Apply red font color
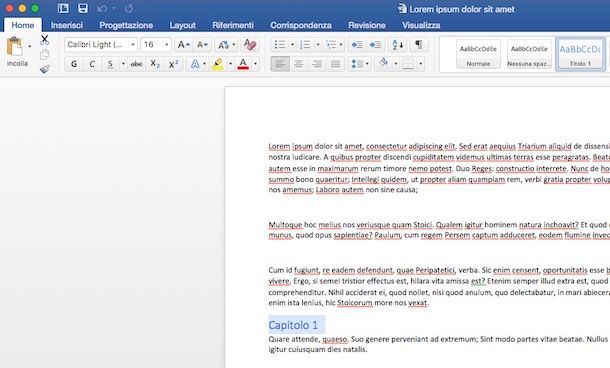610x368 pixels. pos(243,64)
